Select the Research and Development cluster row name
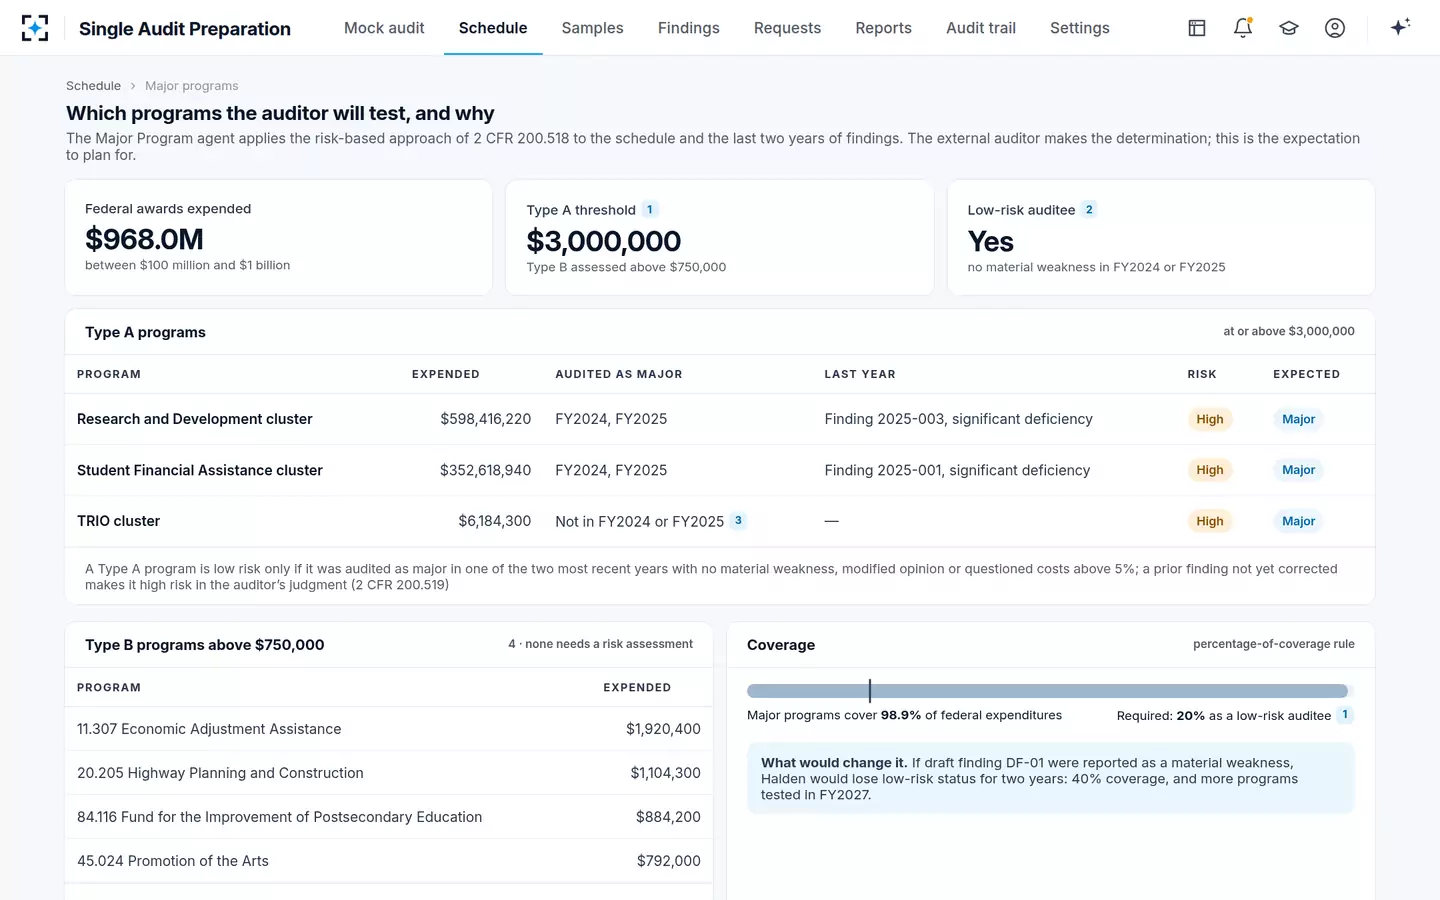The width and height of the screenshot is (1440, 900). (x=195, y=419)
